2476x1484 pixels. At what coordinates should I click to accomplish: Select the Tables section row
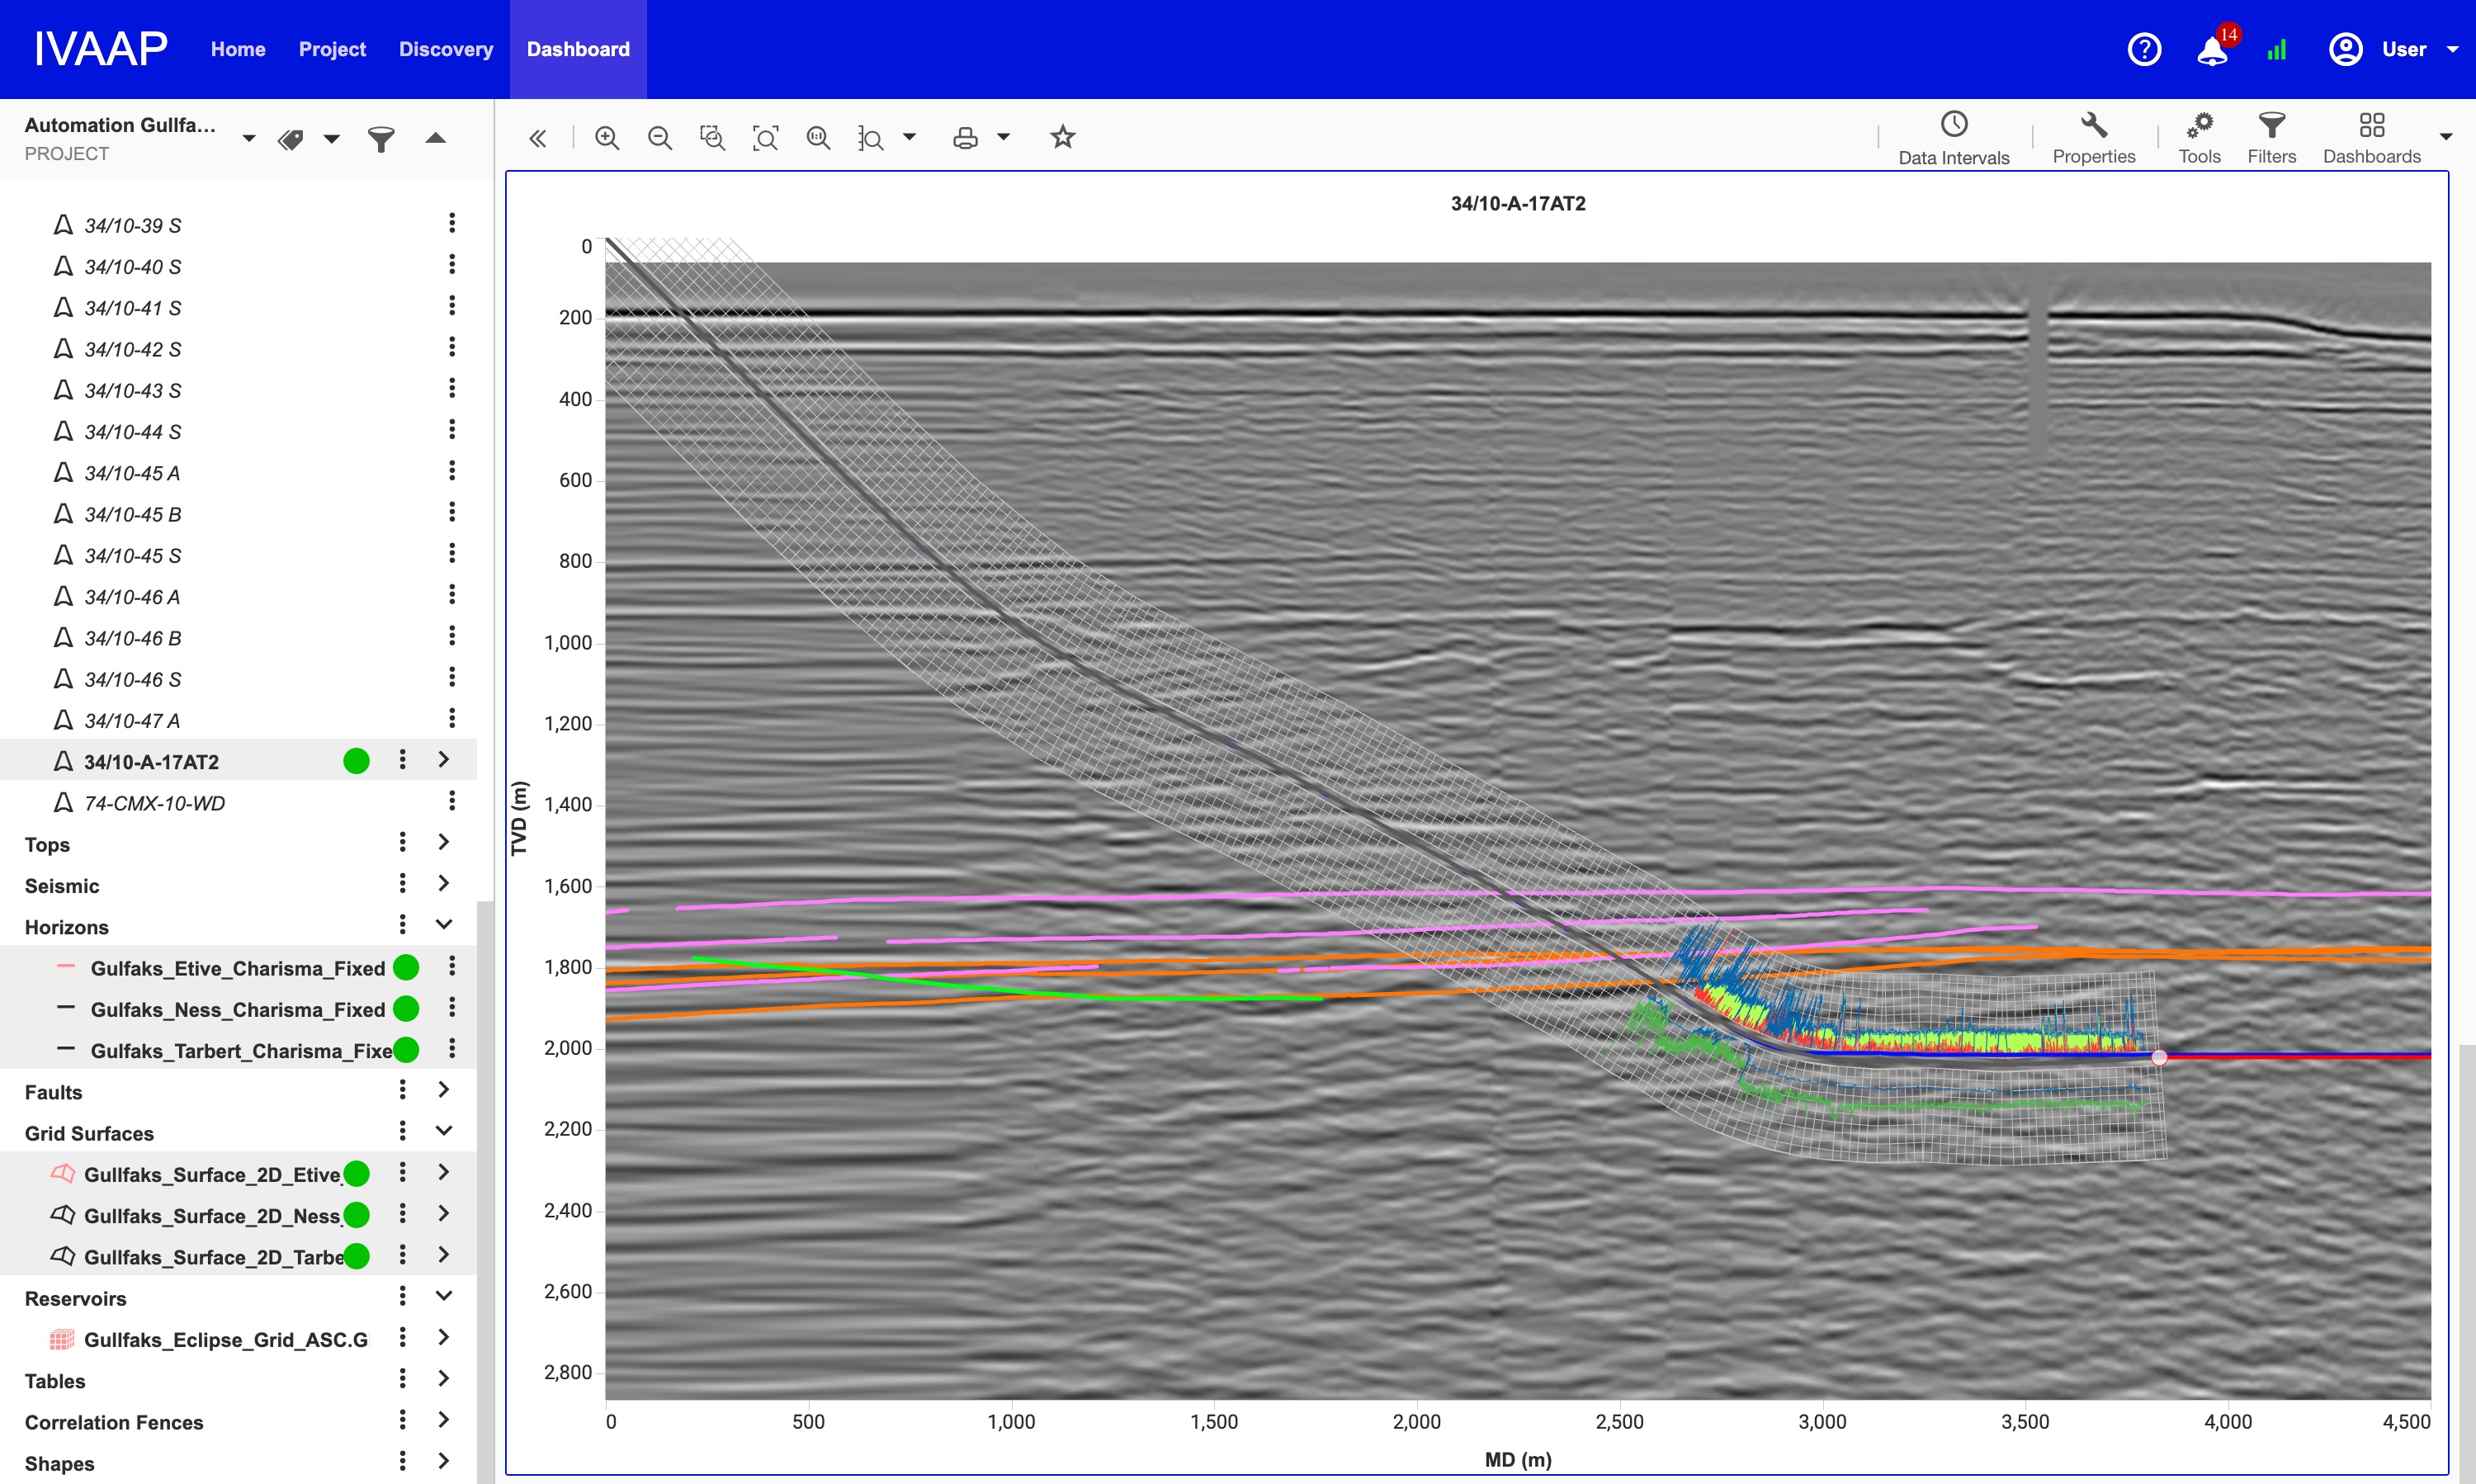[238, 1380]
